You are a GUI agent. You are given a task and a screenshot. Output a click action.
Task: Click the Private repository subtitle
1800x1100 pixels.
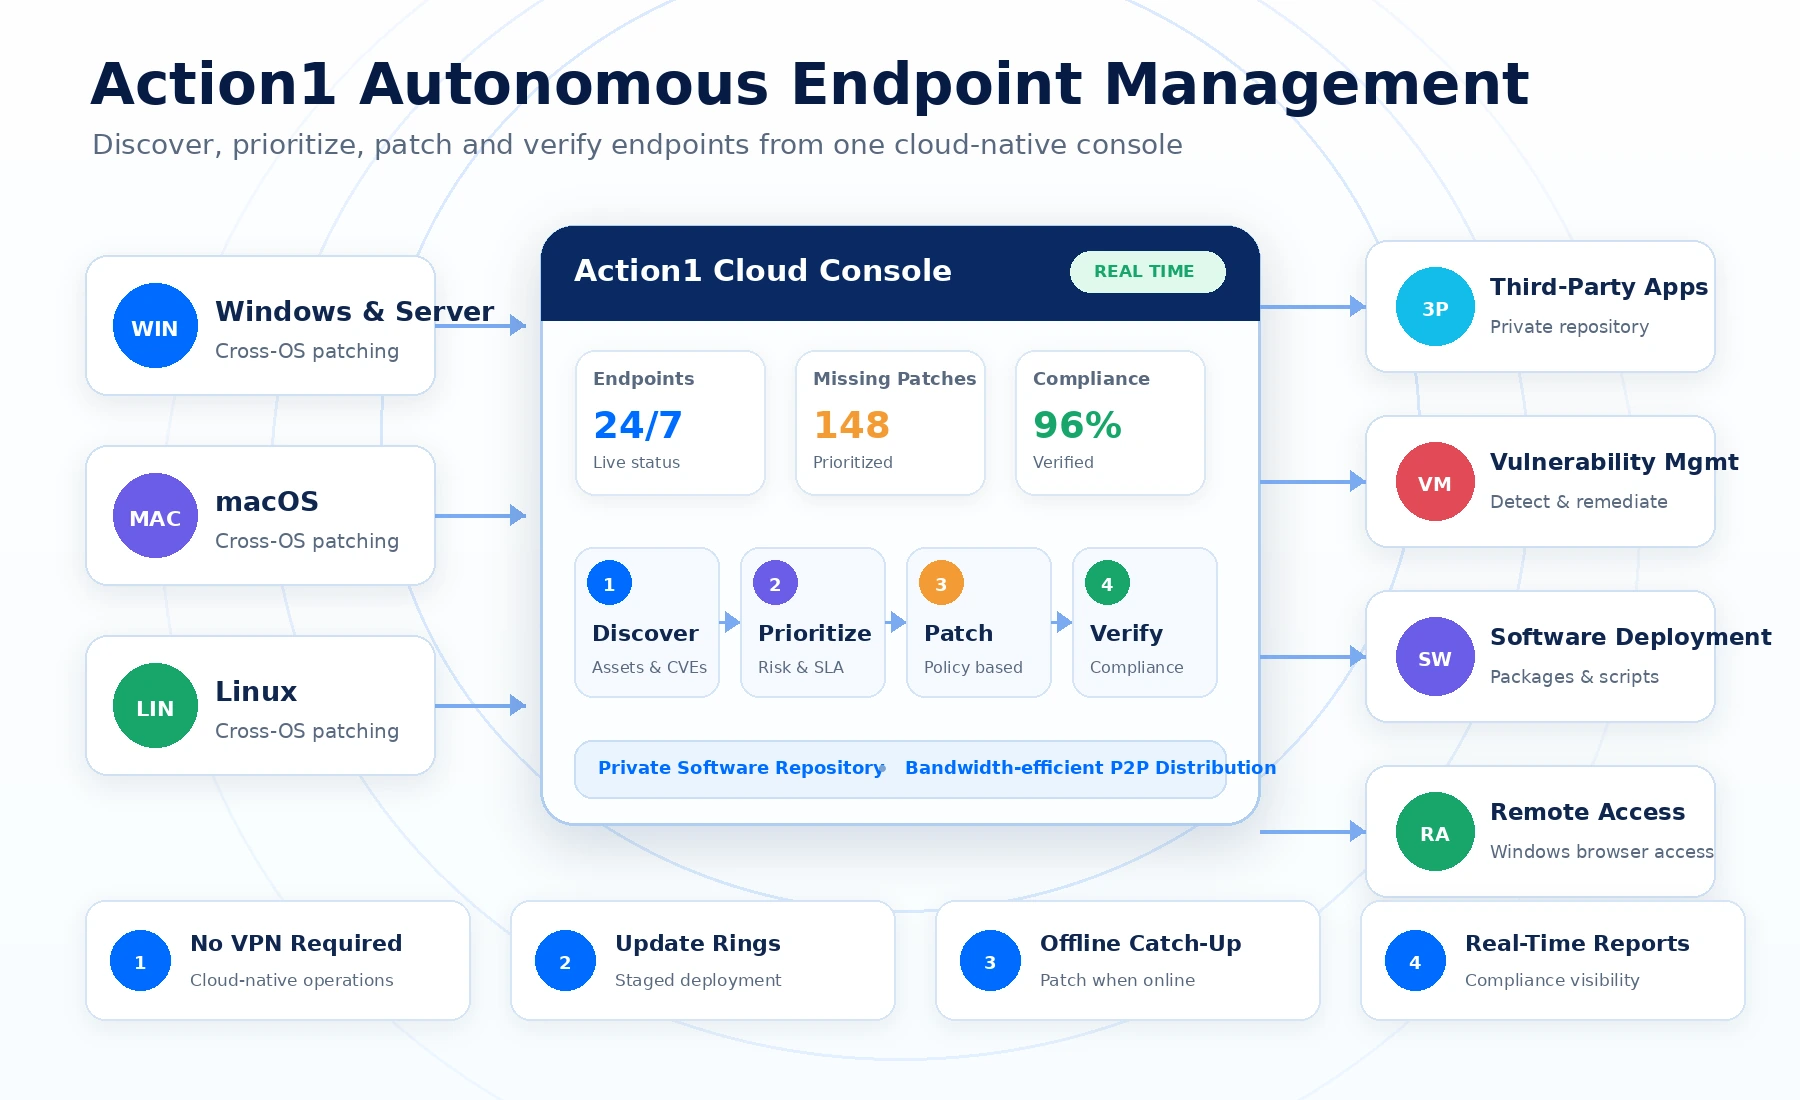(1569, 327)
